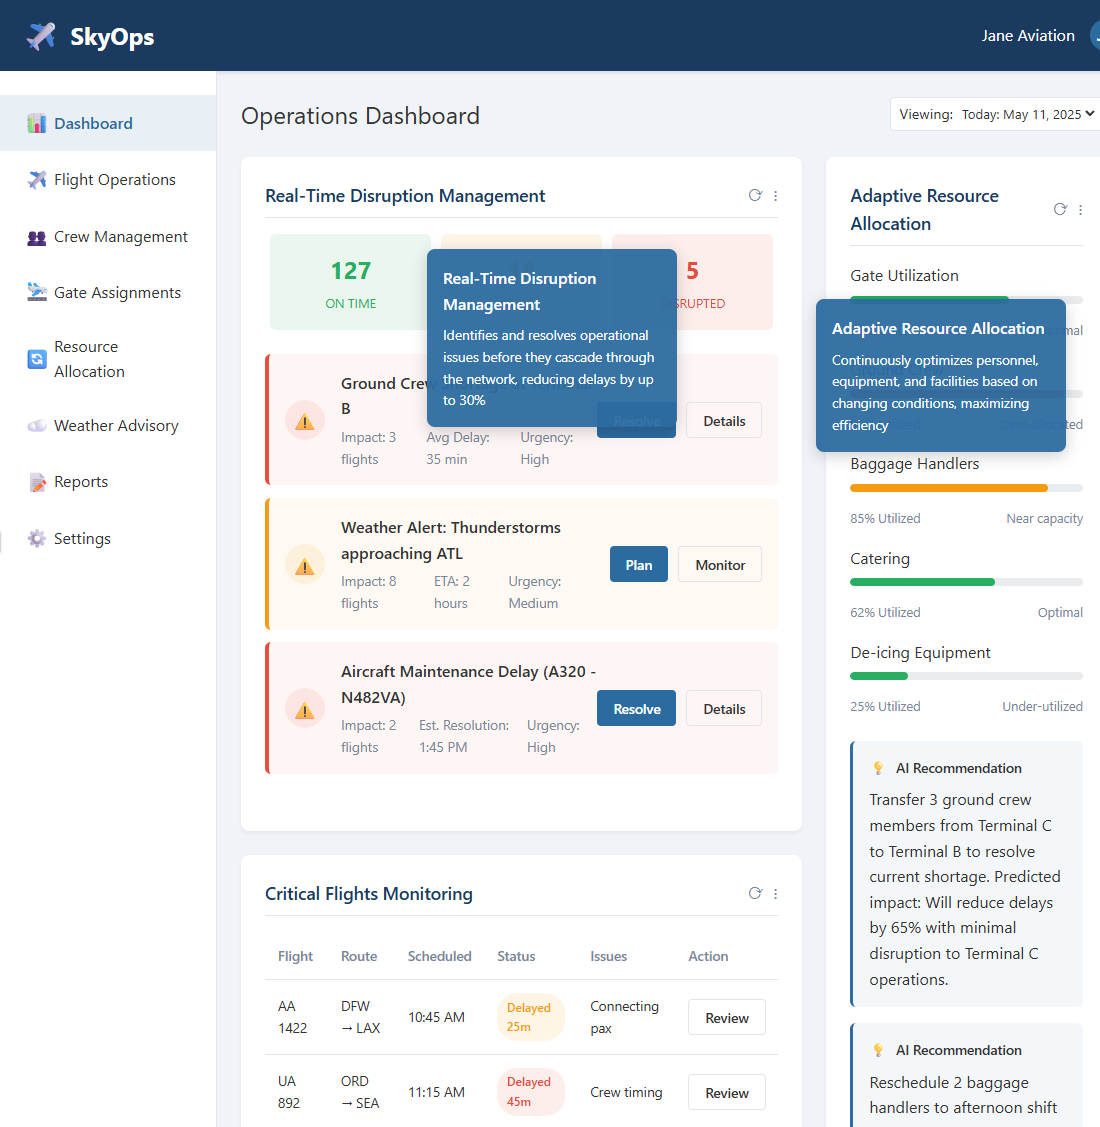The image size is (1100, 1127).
Task: Open Reports page
Action: click(x=108, y=482)
